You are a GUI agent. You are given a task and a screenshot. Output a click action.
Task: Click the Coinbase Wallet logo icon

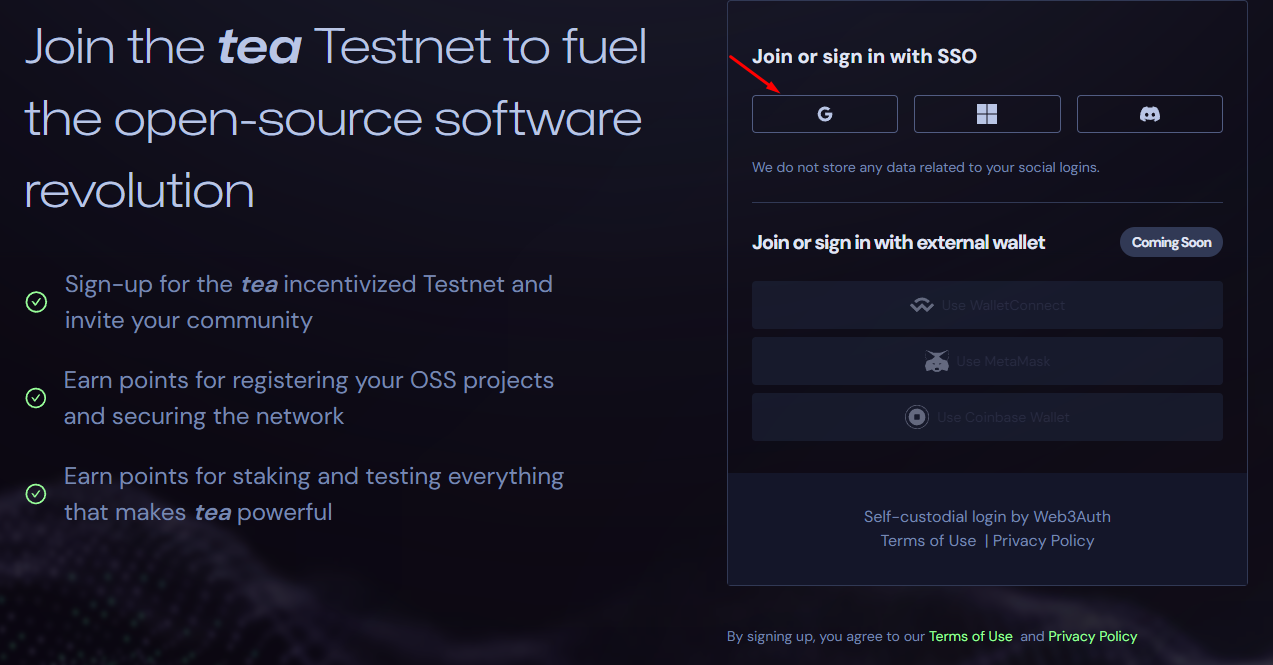click(x=917, y=417)
